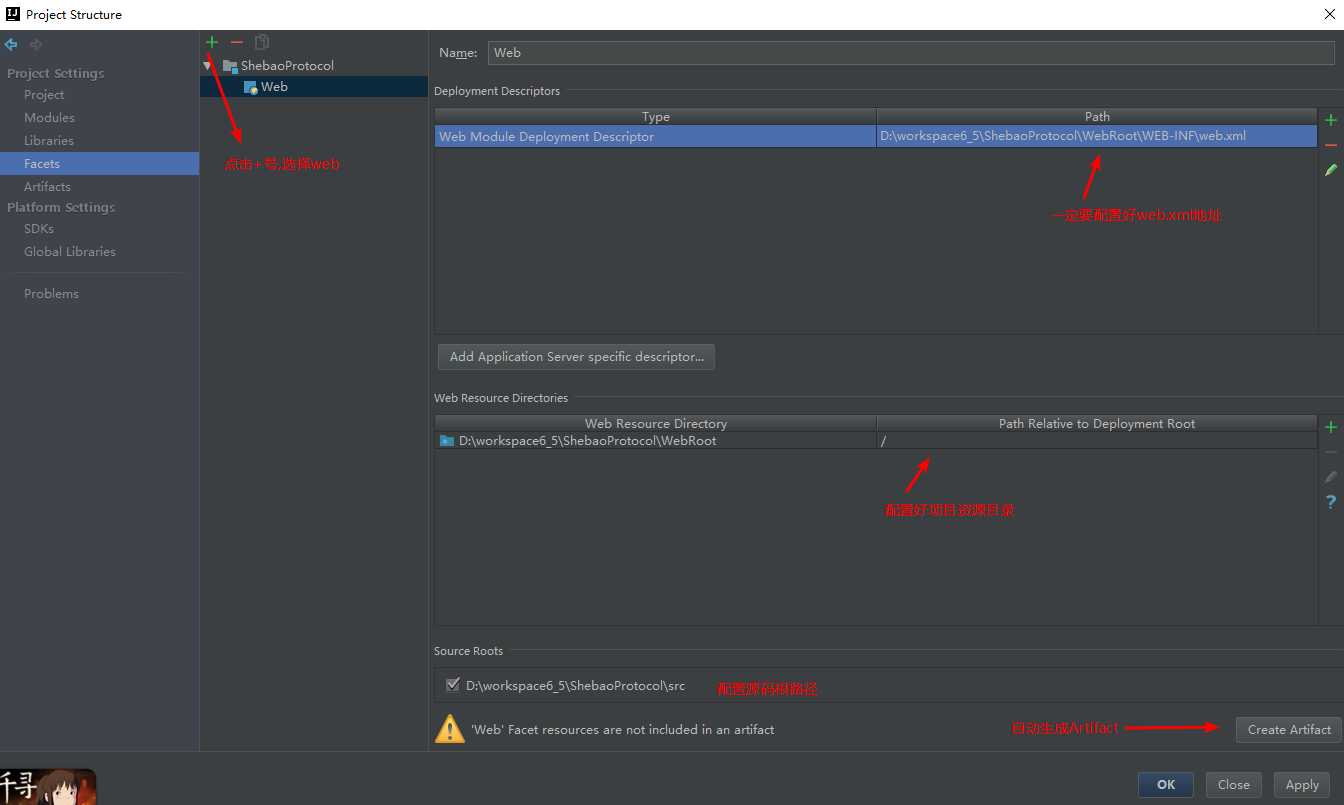Edit web resource directory pencil icon
This screenshot has width=1344, height=805.
1331,478
